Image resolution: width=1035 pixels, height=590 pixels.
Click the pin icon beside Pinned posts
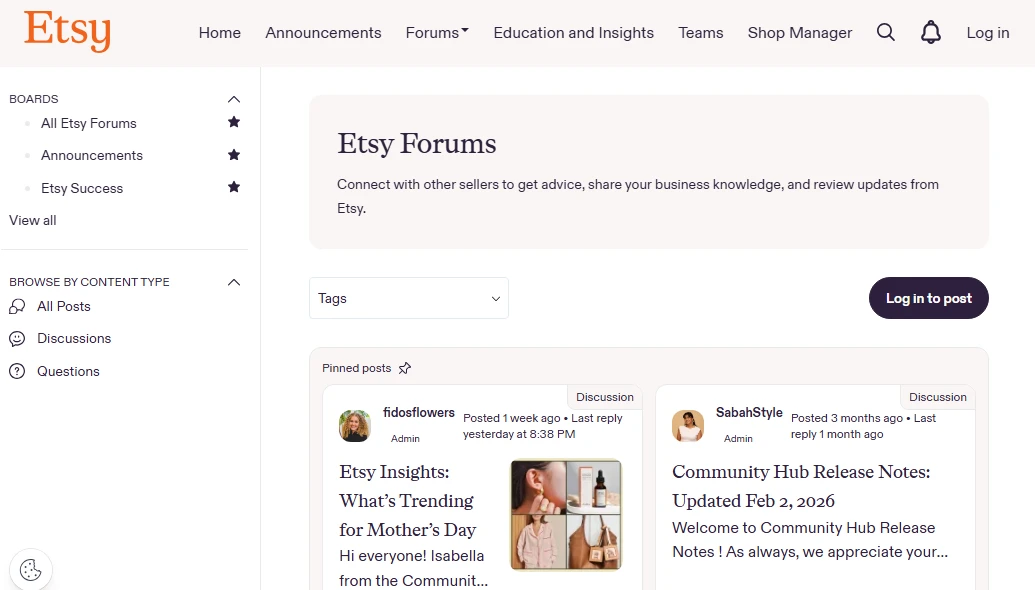(405, 367)
